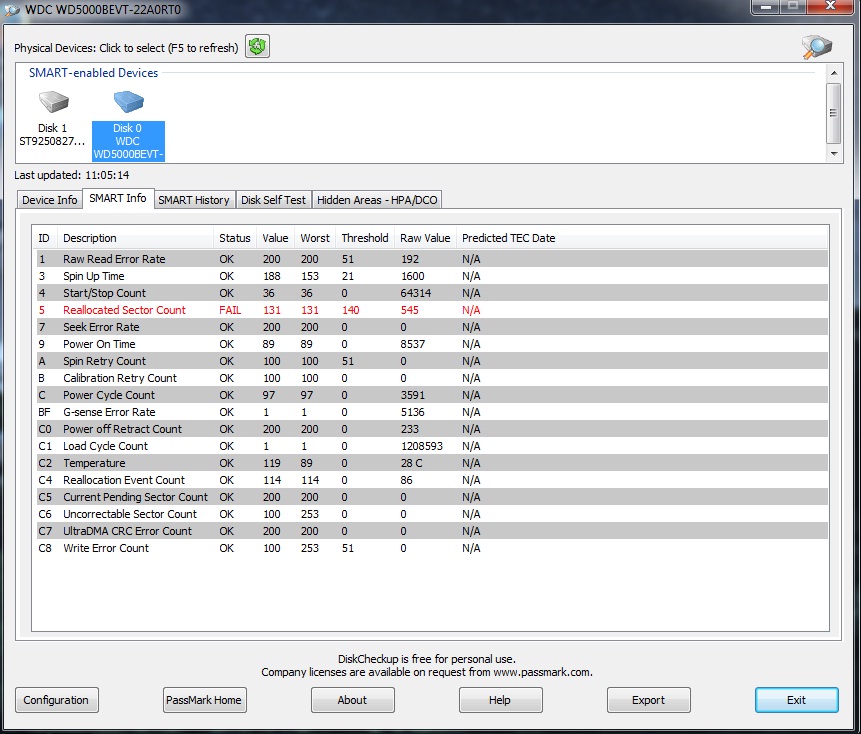Open the SMART History tab

[x=194, y=200]
